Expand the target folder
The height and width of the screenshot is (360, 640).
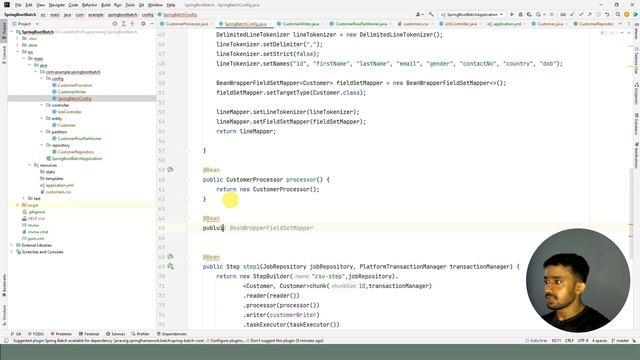(x=18, y=205)
